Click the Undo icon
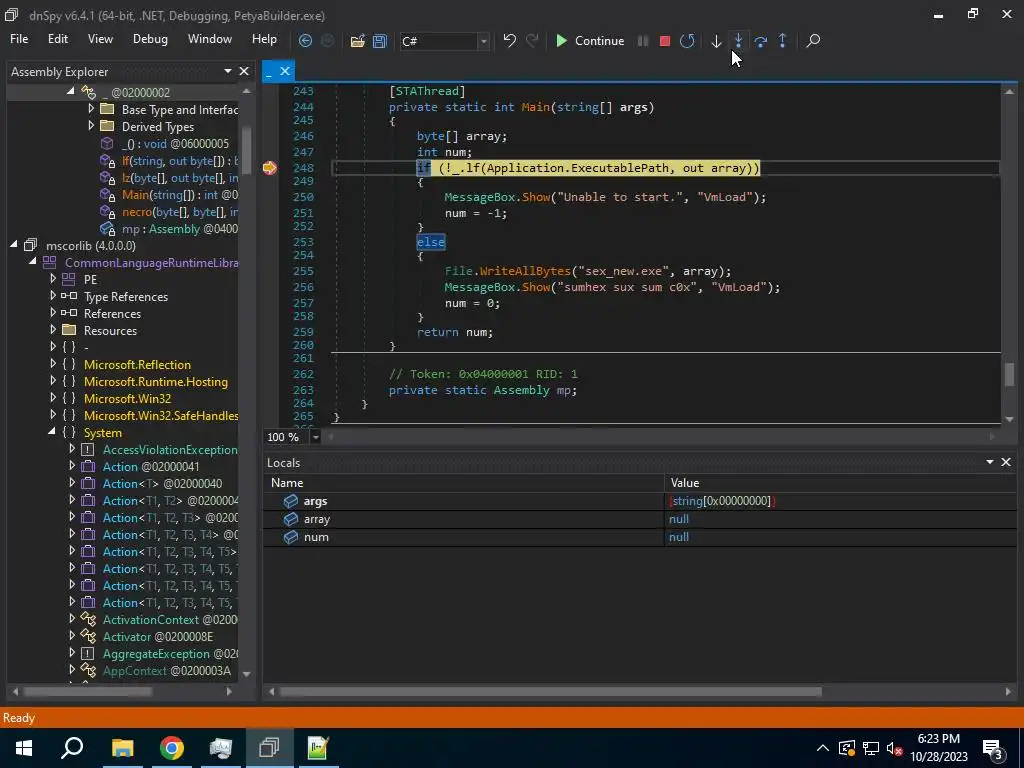The image size is (1024, 768). tap(509, 41)
